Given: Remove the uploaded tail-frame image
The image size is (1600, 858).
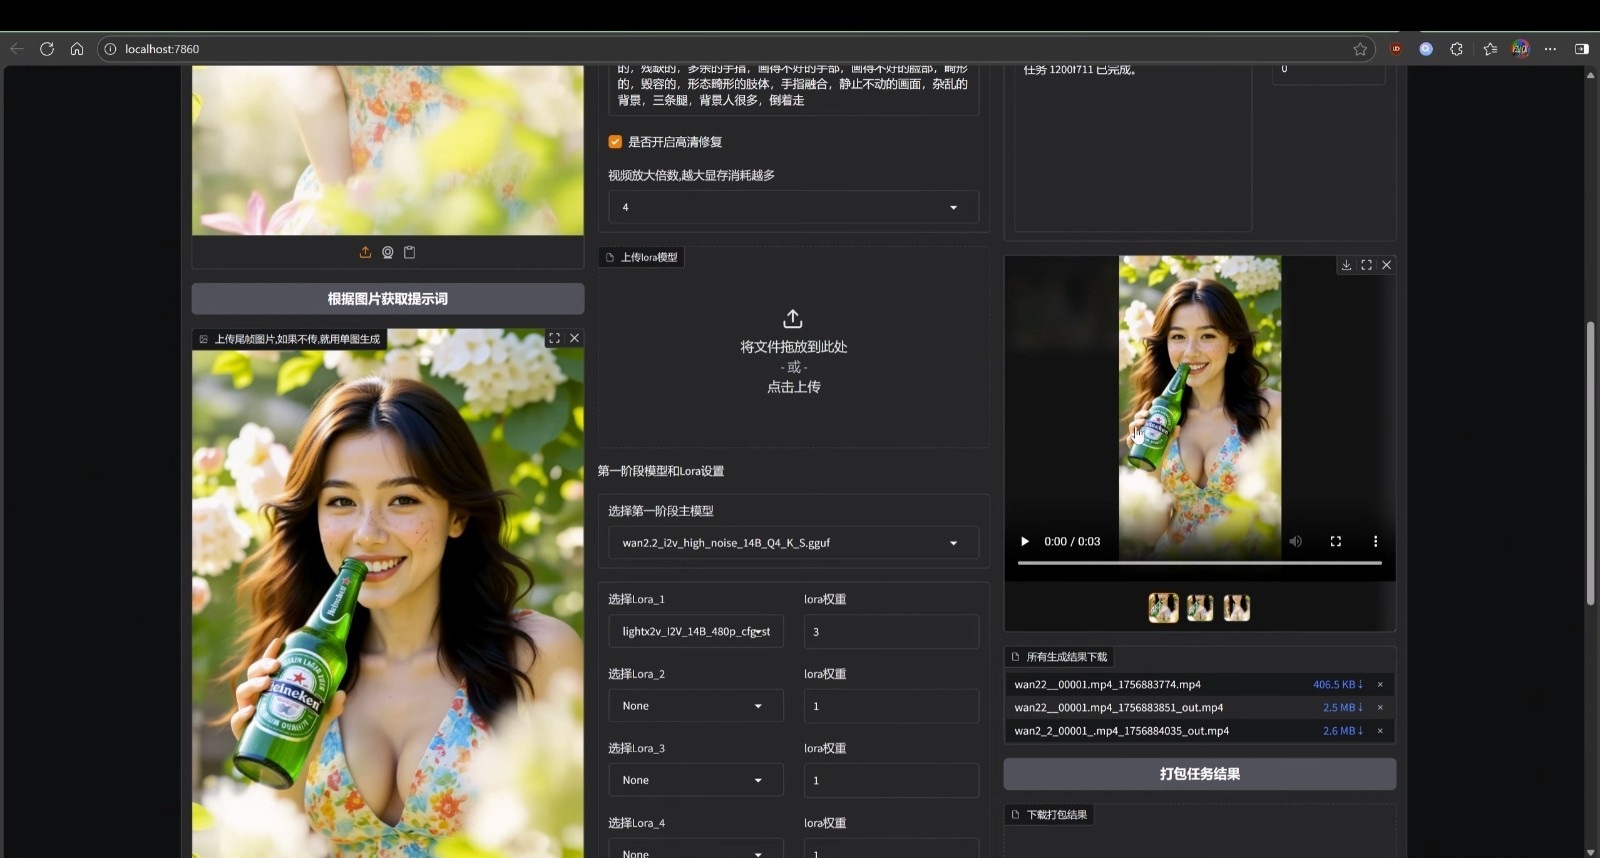Looking at the screenshot, I should tap(574, 338).
